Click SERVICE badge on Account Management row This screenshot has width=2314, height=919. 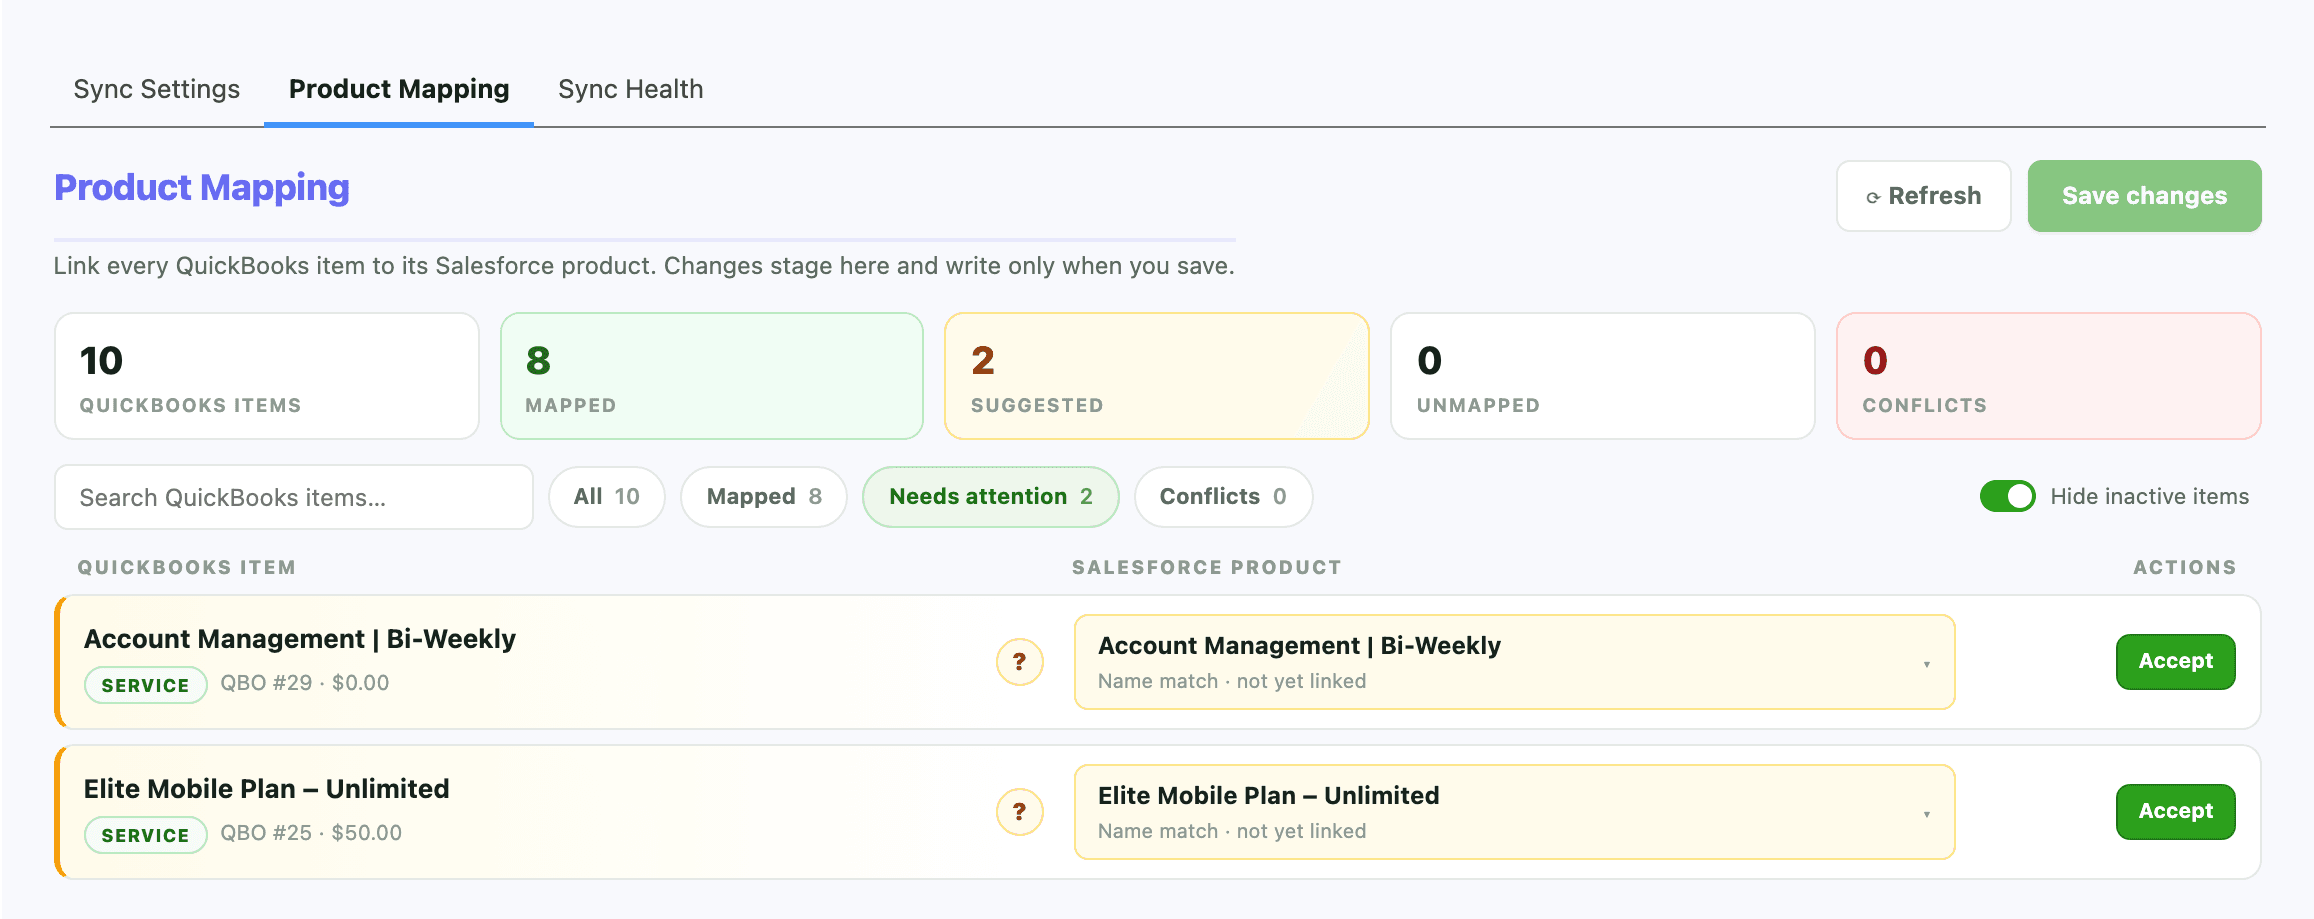pyautogui.click(x=146, y=685)
